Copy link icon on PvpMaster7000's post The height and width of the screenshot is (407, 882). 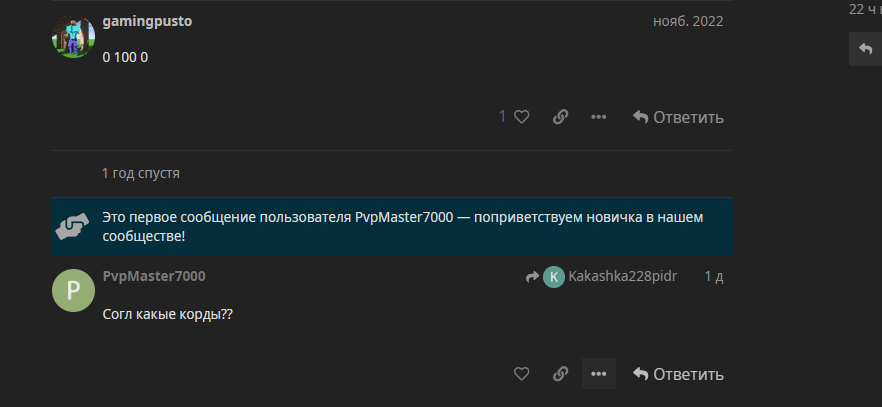[x=560, y=374]
